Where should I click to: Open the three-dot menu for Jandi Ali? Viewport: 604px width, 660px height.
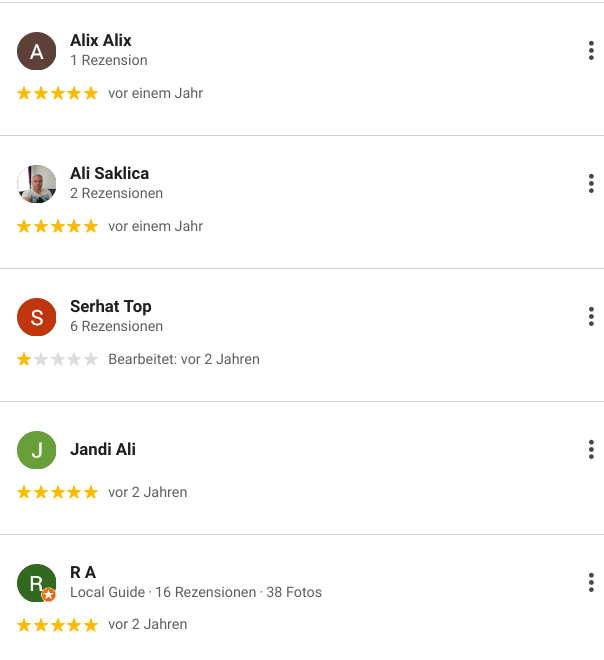point(591,449)
